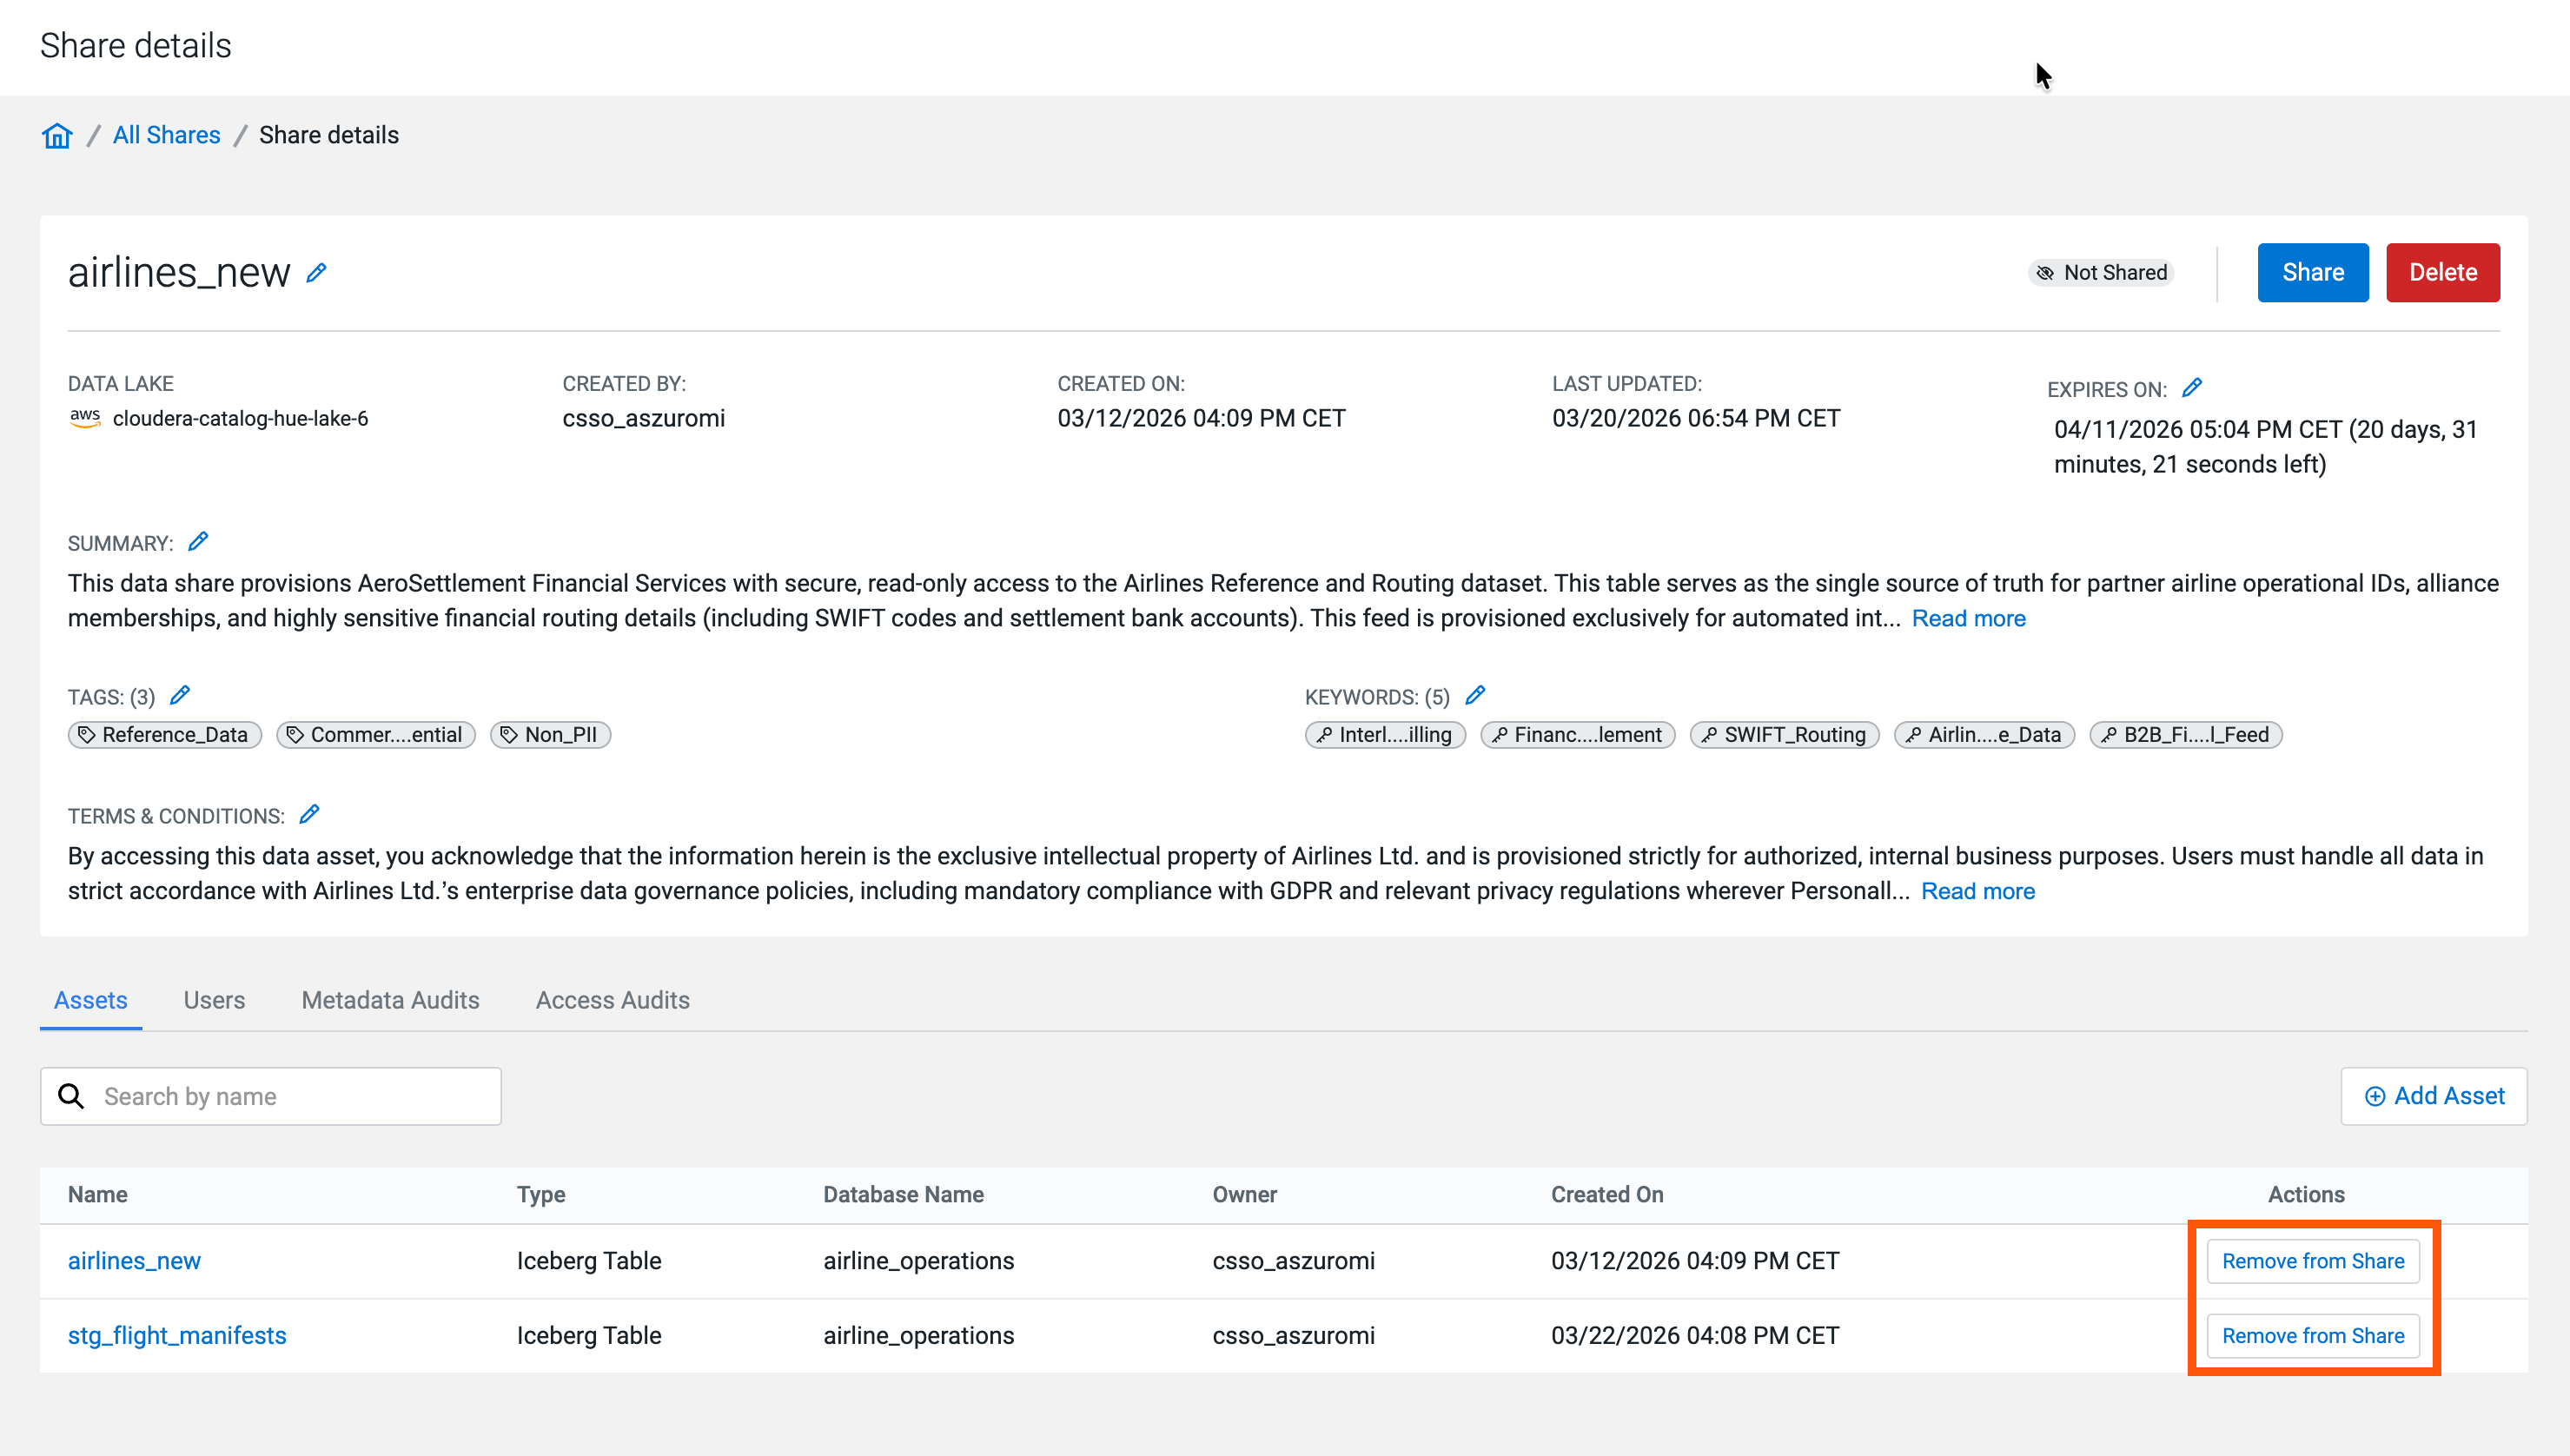The width and height of the screenshot is (2570, 1456).
Task: Open the Metadata Audits tab
Action: click(390, 1000)
